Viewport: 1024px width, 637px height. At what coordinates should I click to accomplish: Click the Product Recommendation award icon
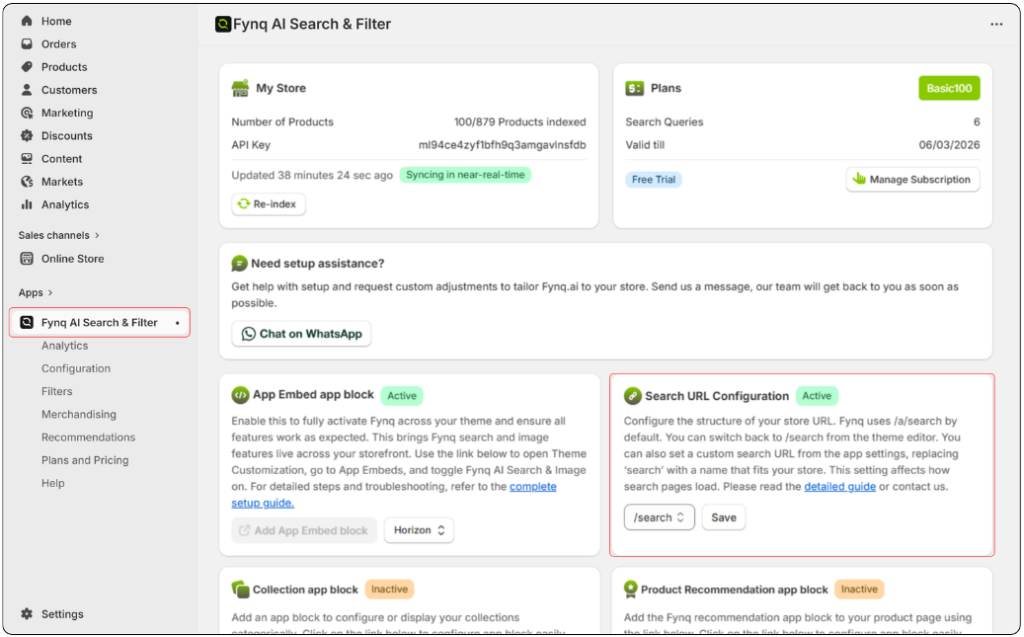click(630, 589)
